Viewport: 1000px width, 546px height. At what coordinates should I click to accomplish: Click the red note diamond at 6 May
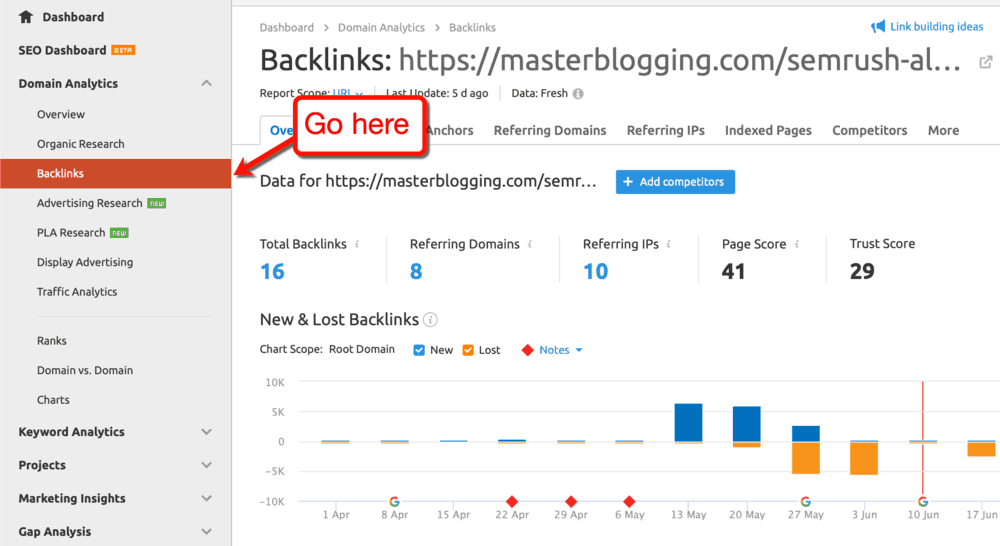click(629, 502)
